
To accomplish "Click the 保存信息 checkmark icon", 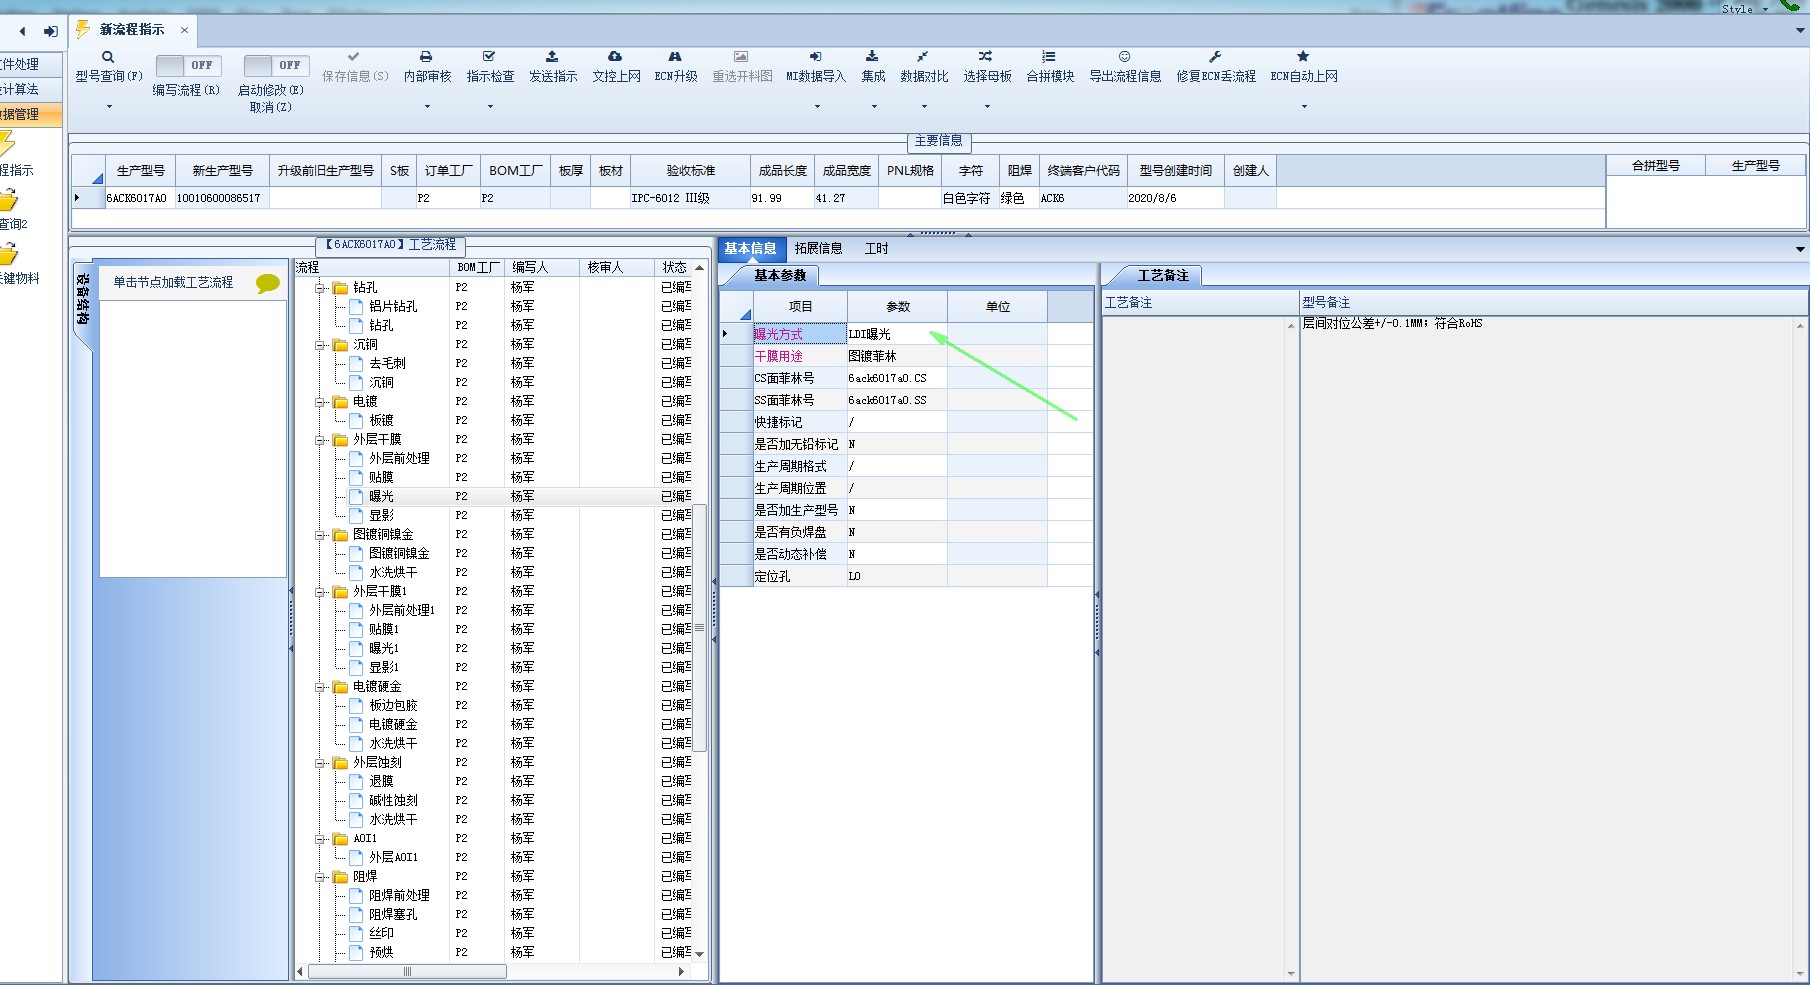I will pyautogui.click(x=354, y=57).
